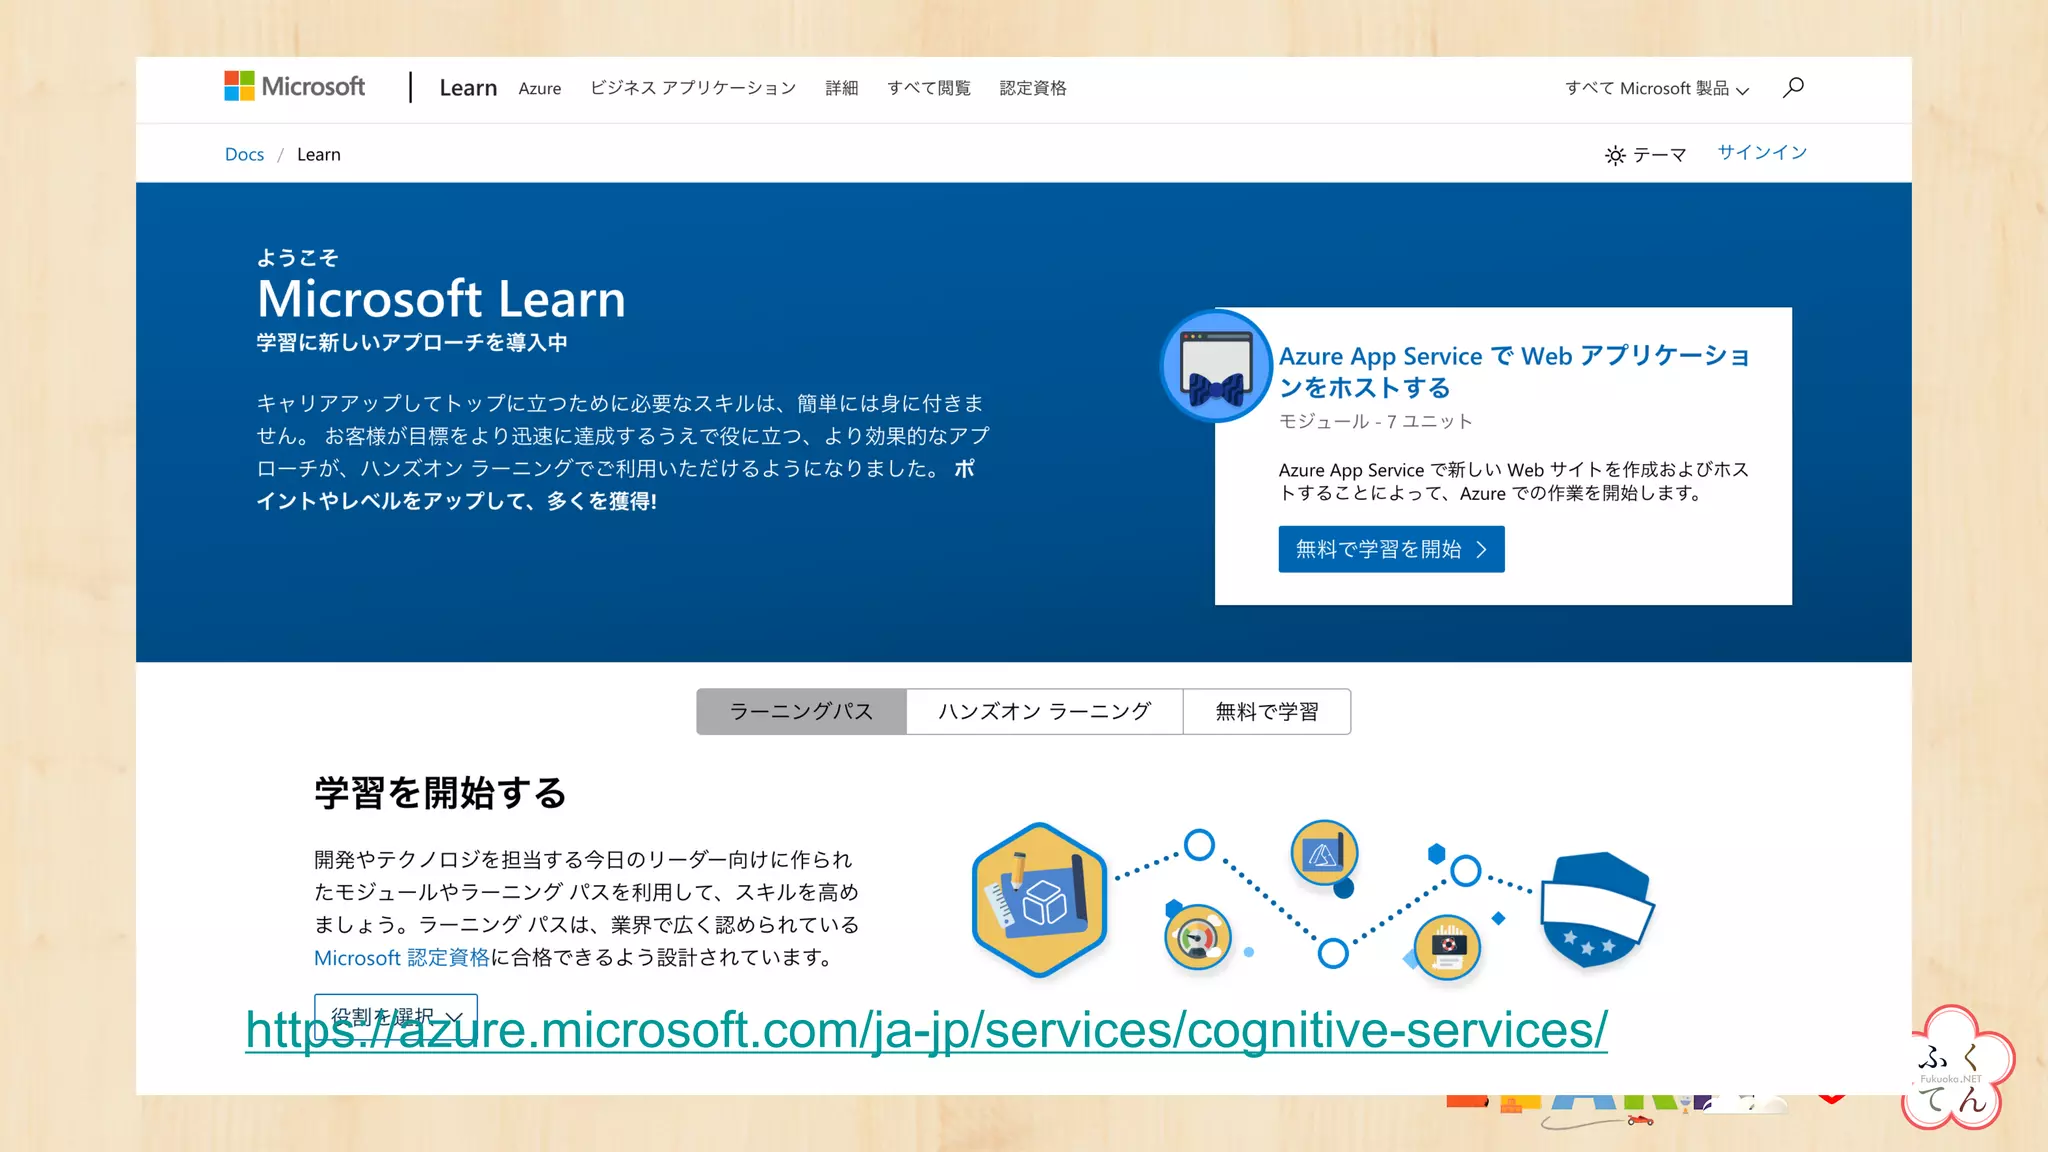Expand すべて Microsoft 製品 dropdown

click(1657, 88)
